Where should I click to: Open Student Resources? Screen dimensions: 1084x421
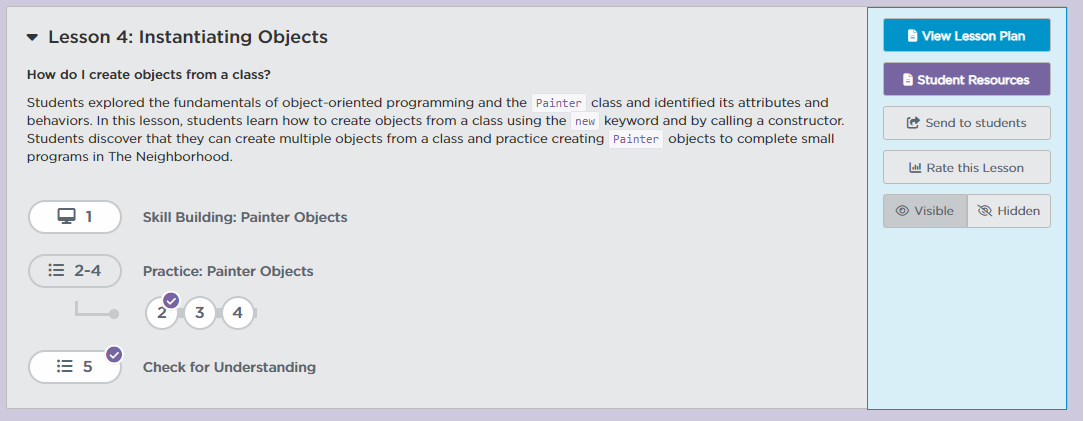(966, 79)
